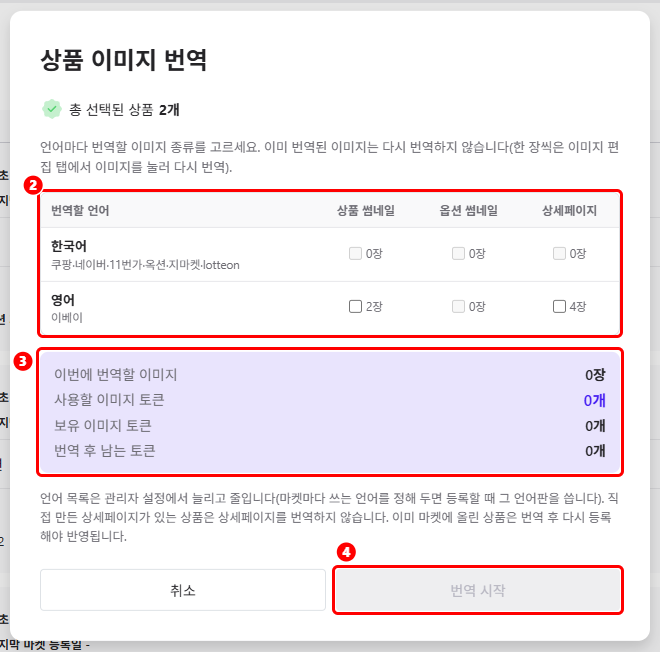This screenshot has width=660, height=652.
Task: Check Korean 옵션 썸네일 0장 checkbox
Action: (458, 253)
